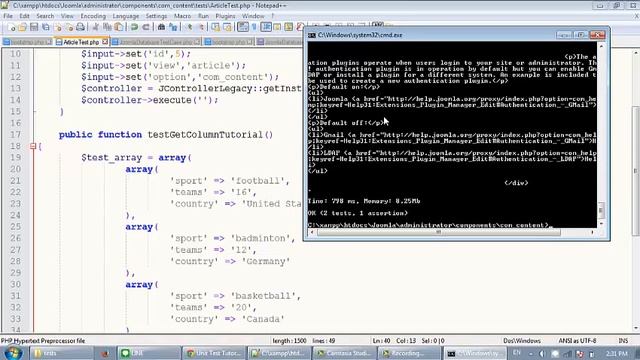Open Unit Test Tutorial Chrome taskbar button

tap(214, 353)
